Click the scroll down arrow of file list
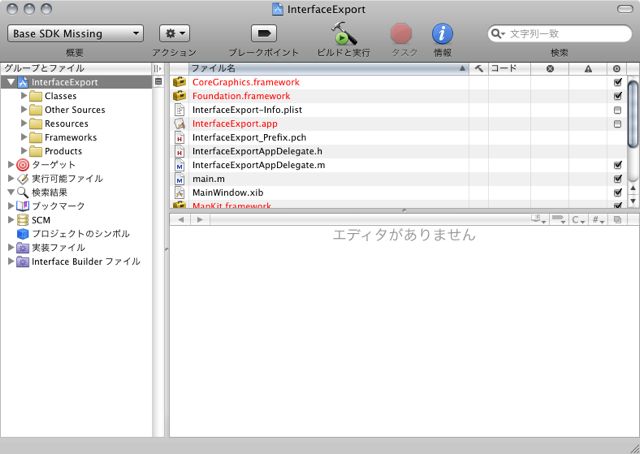 [x=633, y=201]
